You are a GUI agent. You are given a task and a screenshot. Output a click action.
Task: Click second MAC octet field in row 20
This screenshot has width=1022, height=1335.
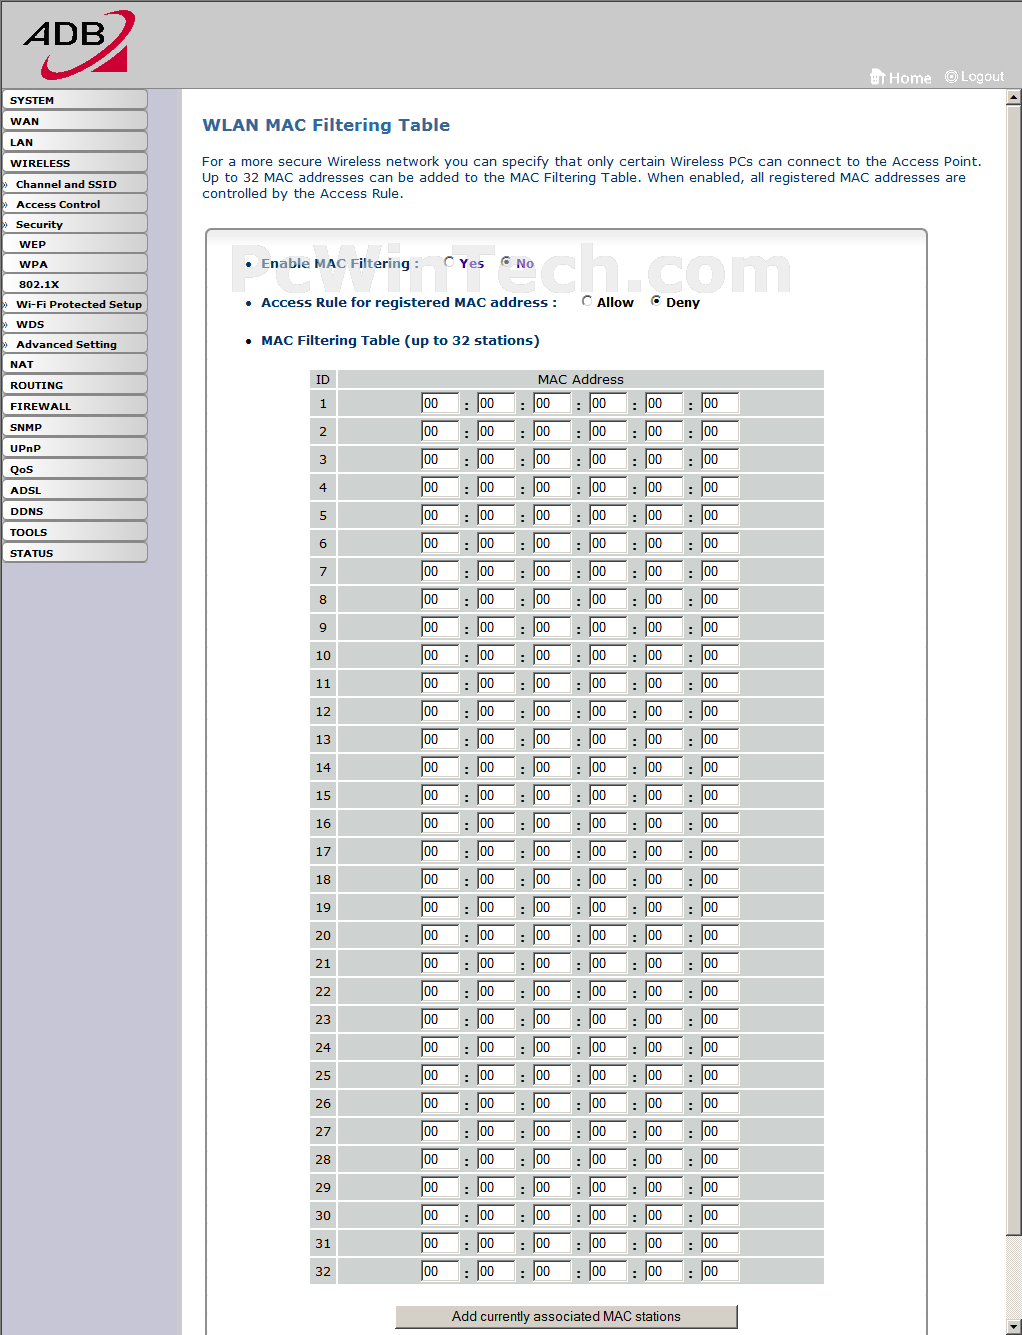point(496,935)
